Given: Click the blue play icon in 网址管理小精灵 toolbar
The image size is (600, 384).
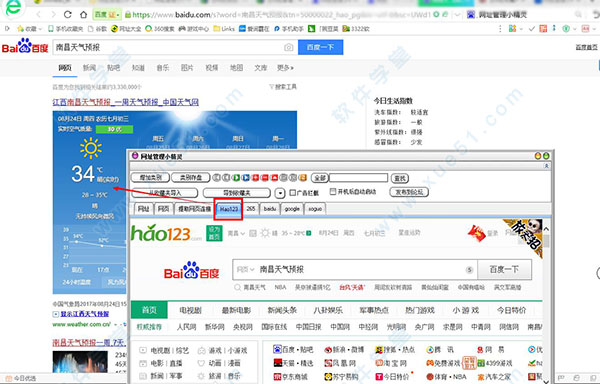Looking at the screenshot, I should pyautogui.click(x=246, y=177).
